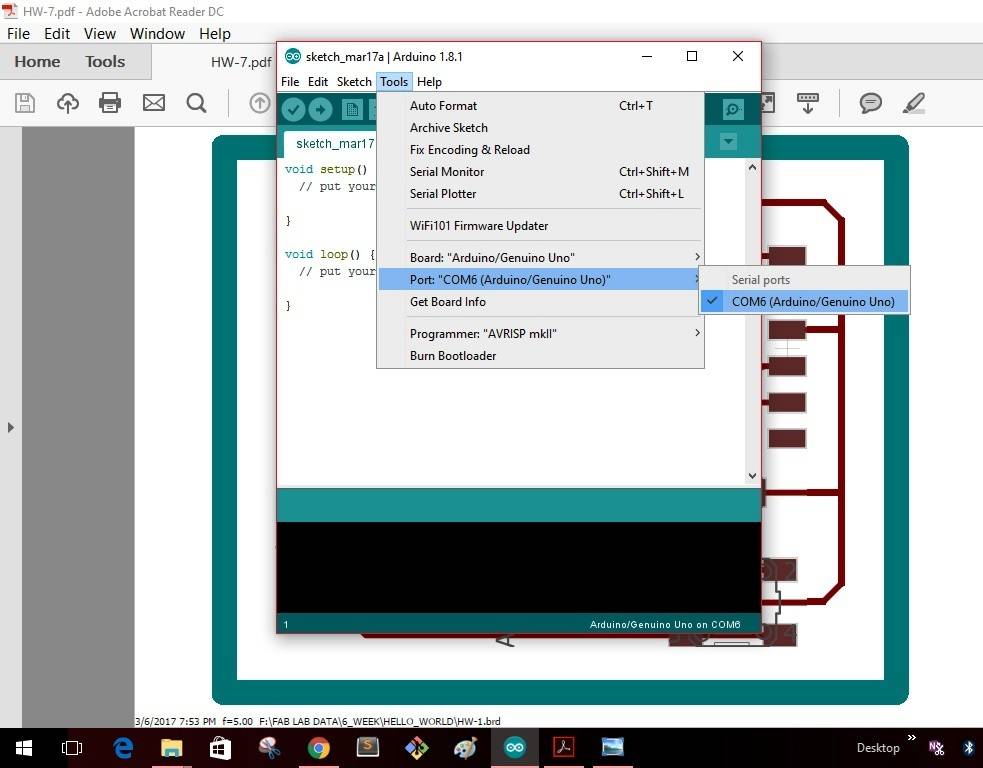Open the Acrobat File menu
983x768 pixels.
(18, 33)
